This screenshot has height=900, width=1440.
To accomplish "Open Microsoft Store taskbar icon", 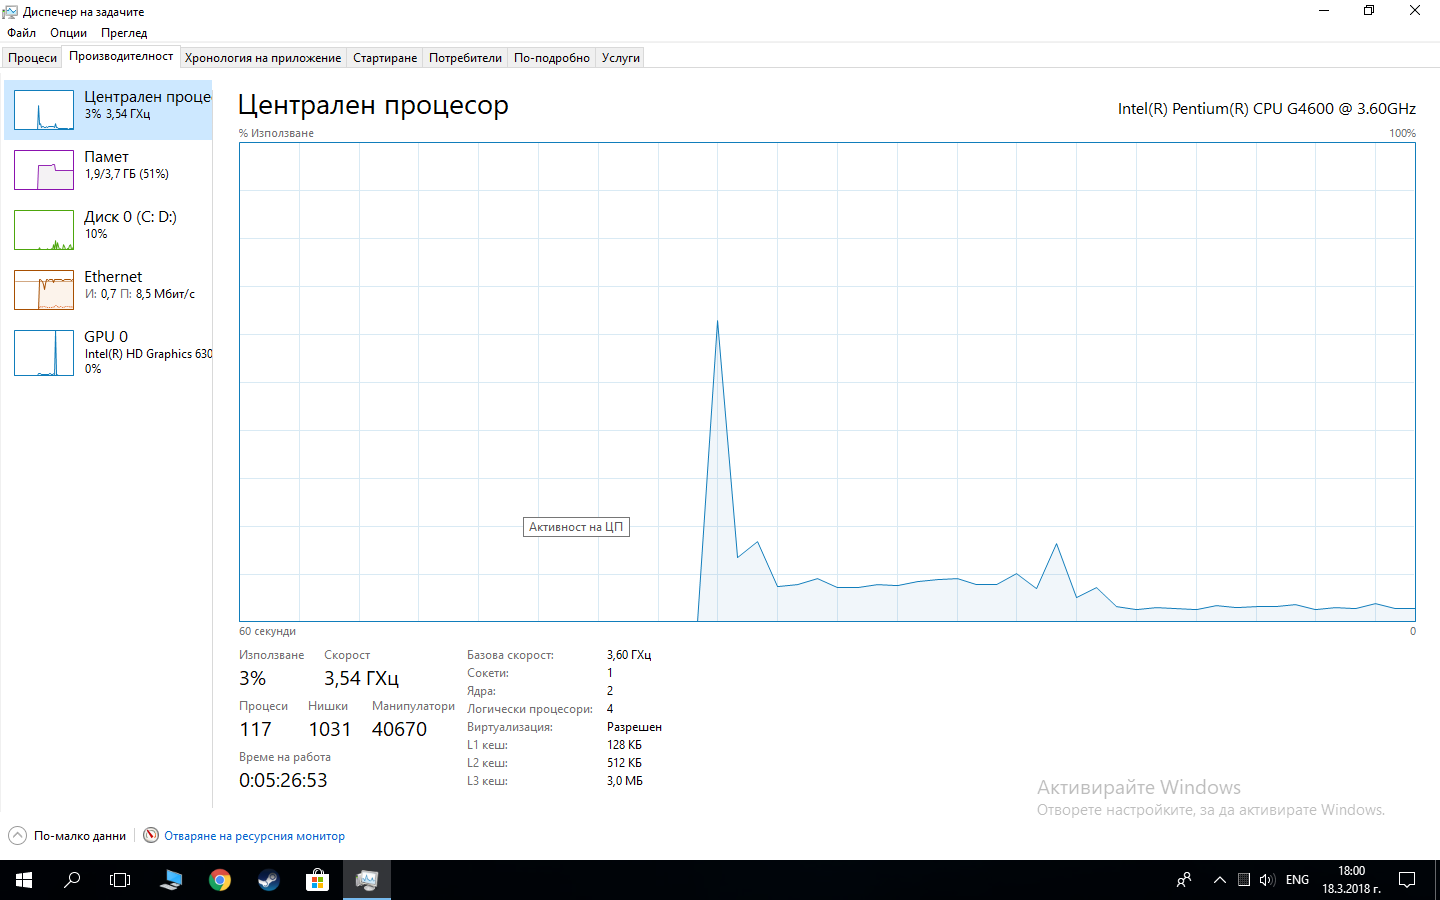I will tap(317, 880).
